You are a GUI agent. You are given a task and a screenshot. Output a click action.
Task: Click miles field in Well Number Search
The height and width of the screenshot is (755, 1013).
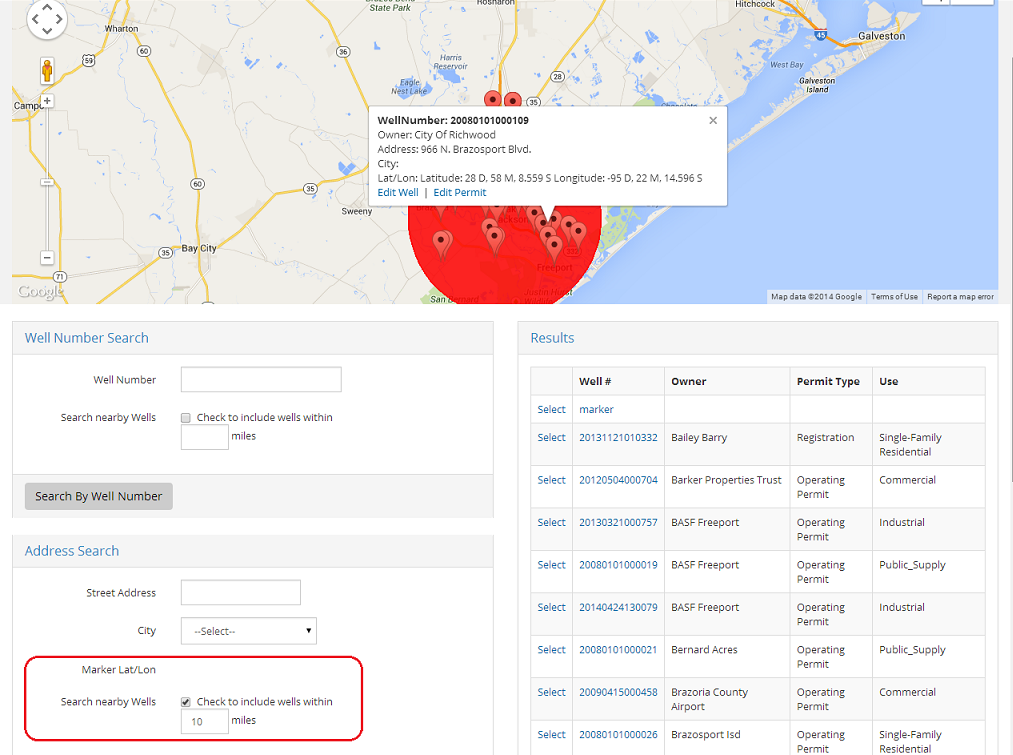point(205,437)
